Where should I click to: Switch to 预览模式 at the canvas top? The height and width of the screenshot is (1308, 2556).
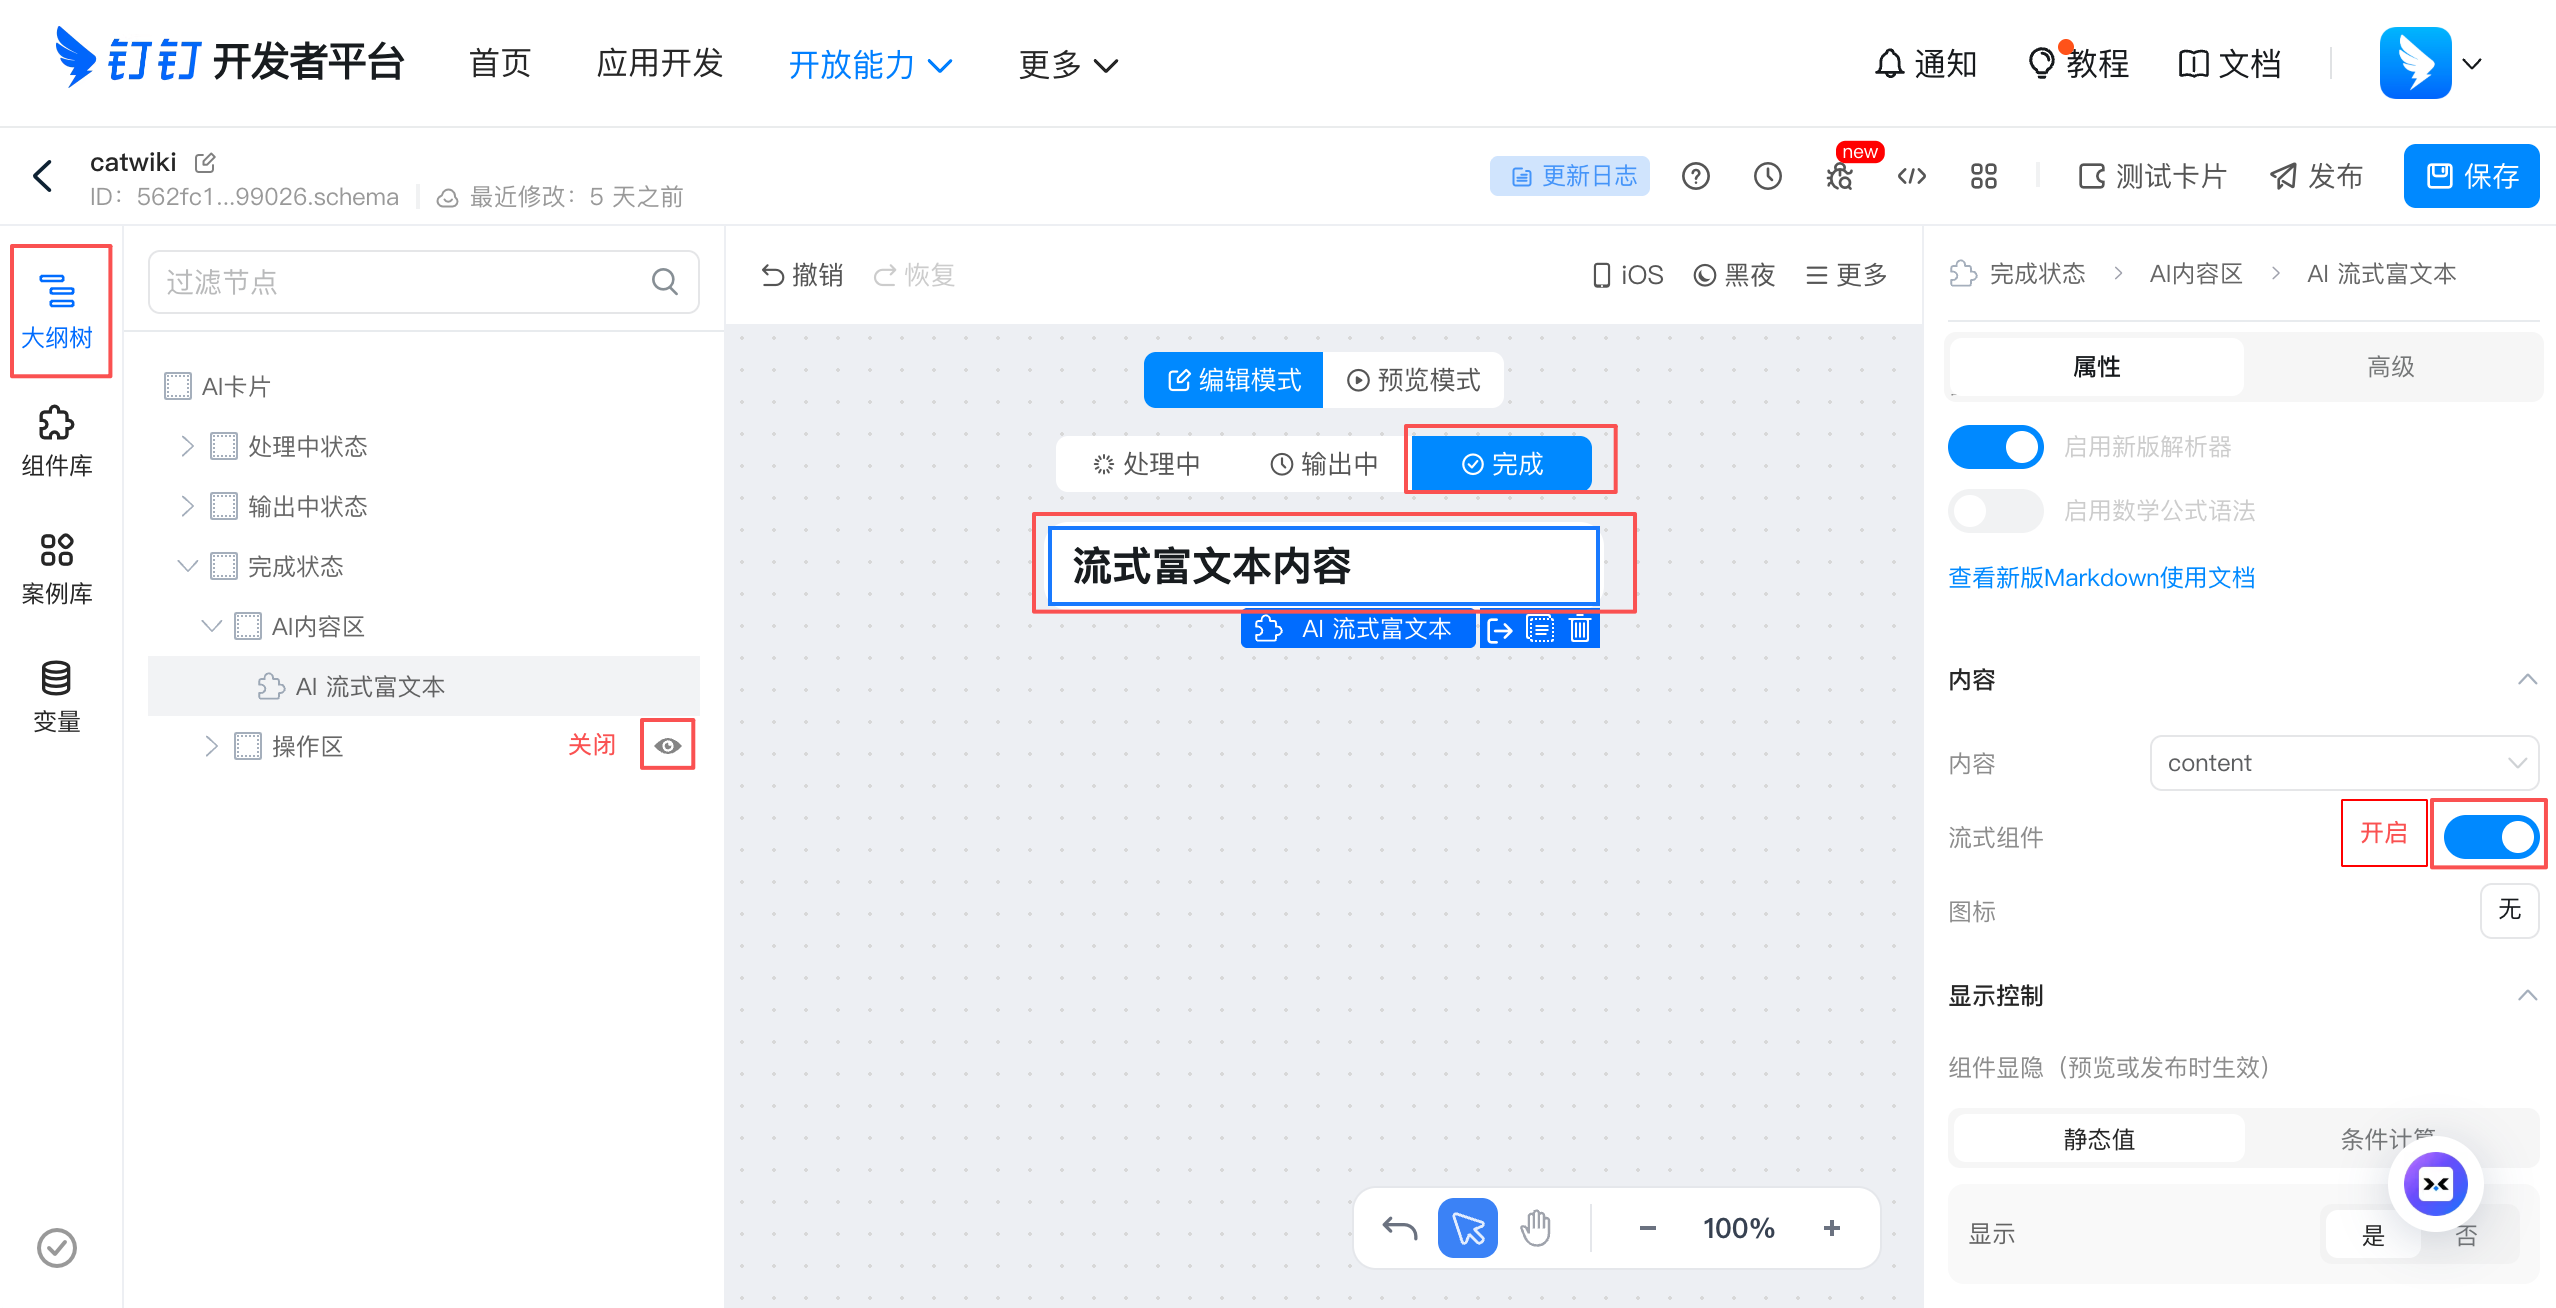pos(1414,380)
